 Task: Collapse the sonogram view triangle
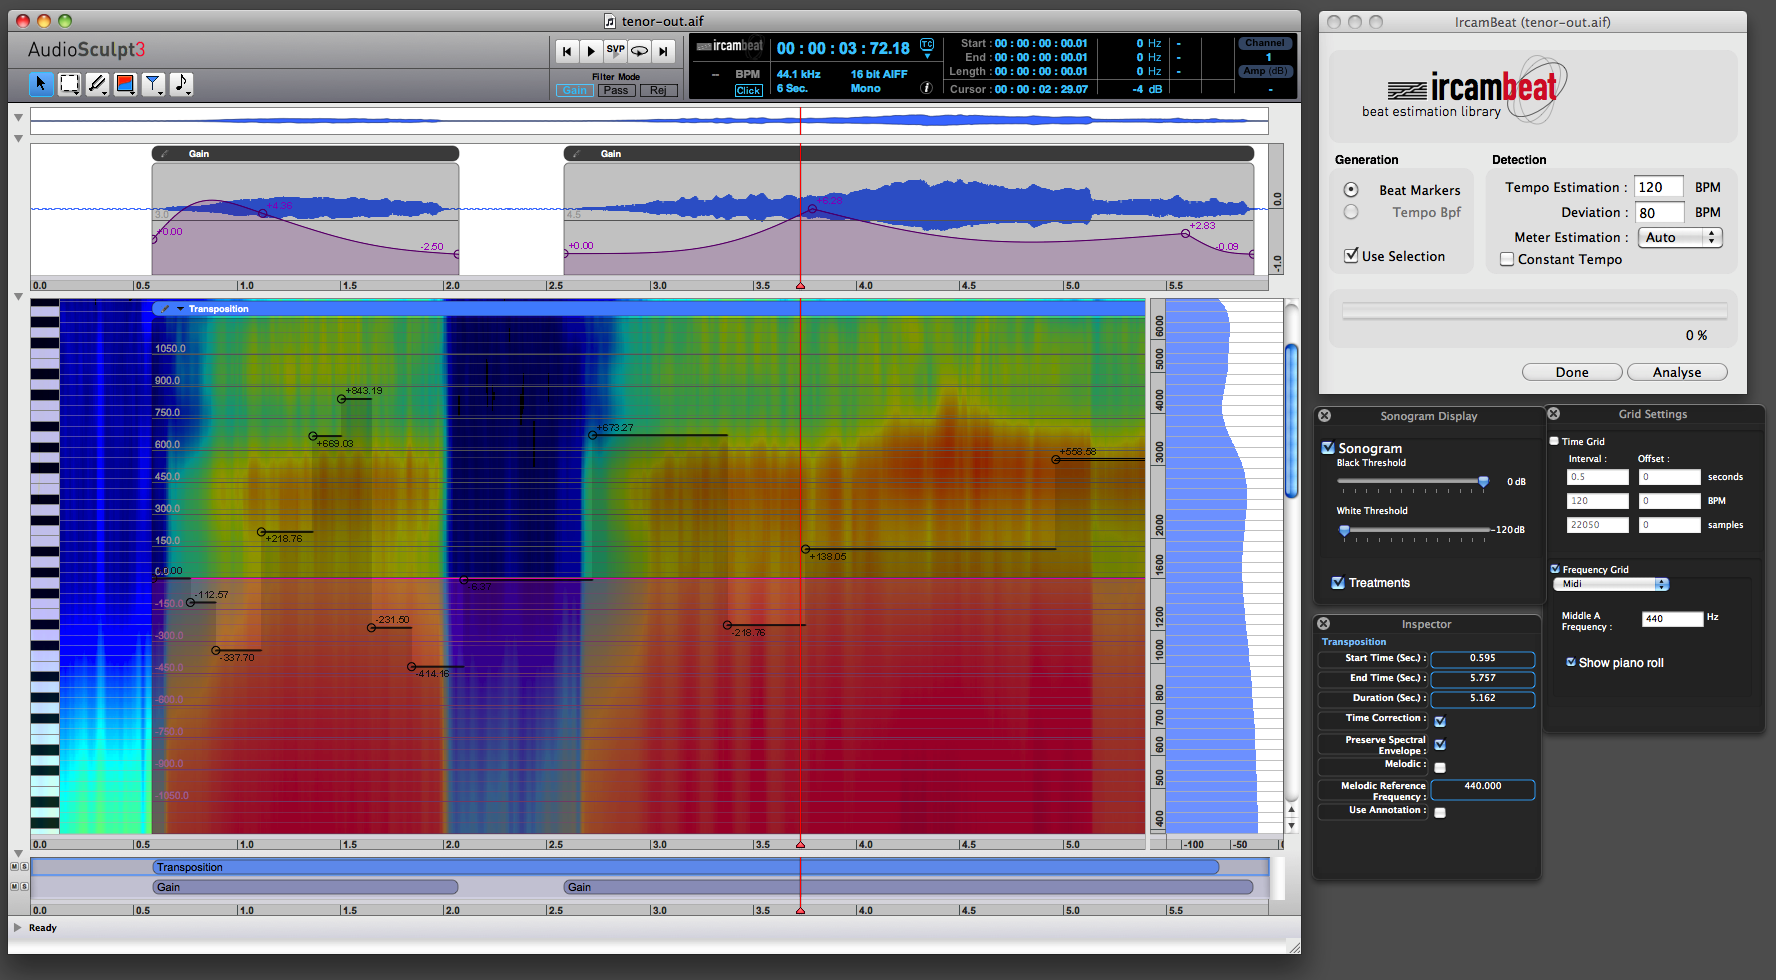(x=18, y=296)
